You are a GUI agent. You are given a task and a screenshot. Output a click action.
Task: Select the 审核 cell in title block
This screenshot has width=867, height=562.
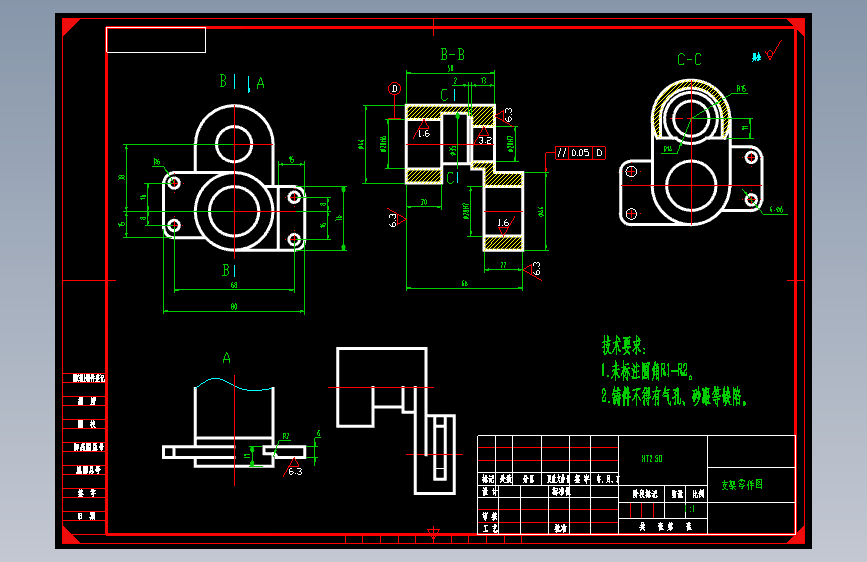coord(489,516)
